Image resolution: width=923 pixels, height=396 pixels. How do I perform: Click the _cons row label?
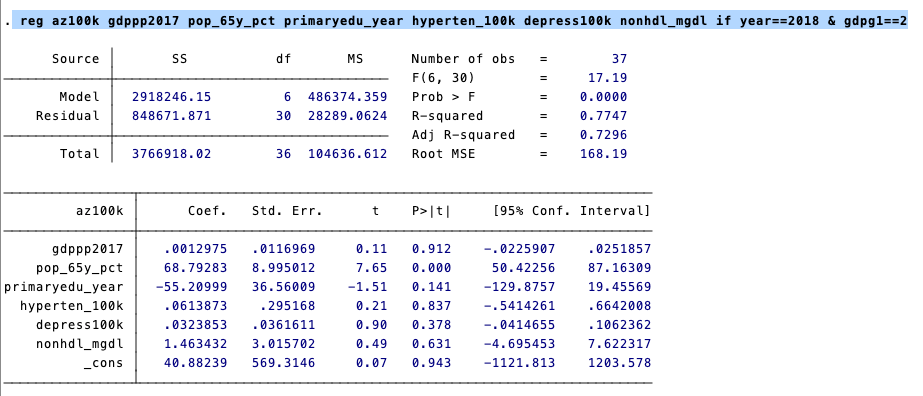[104, 362]
